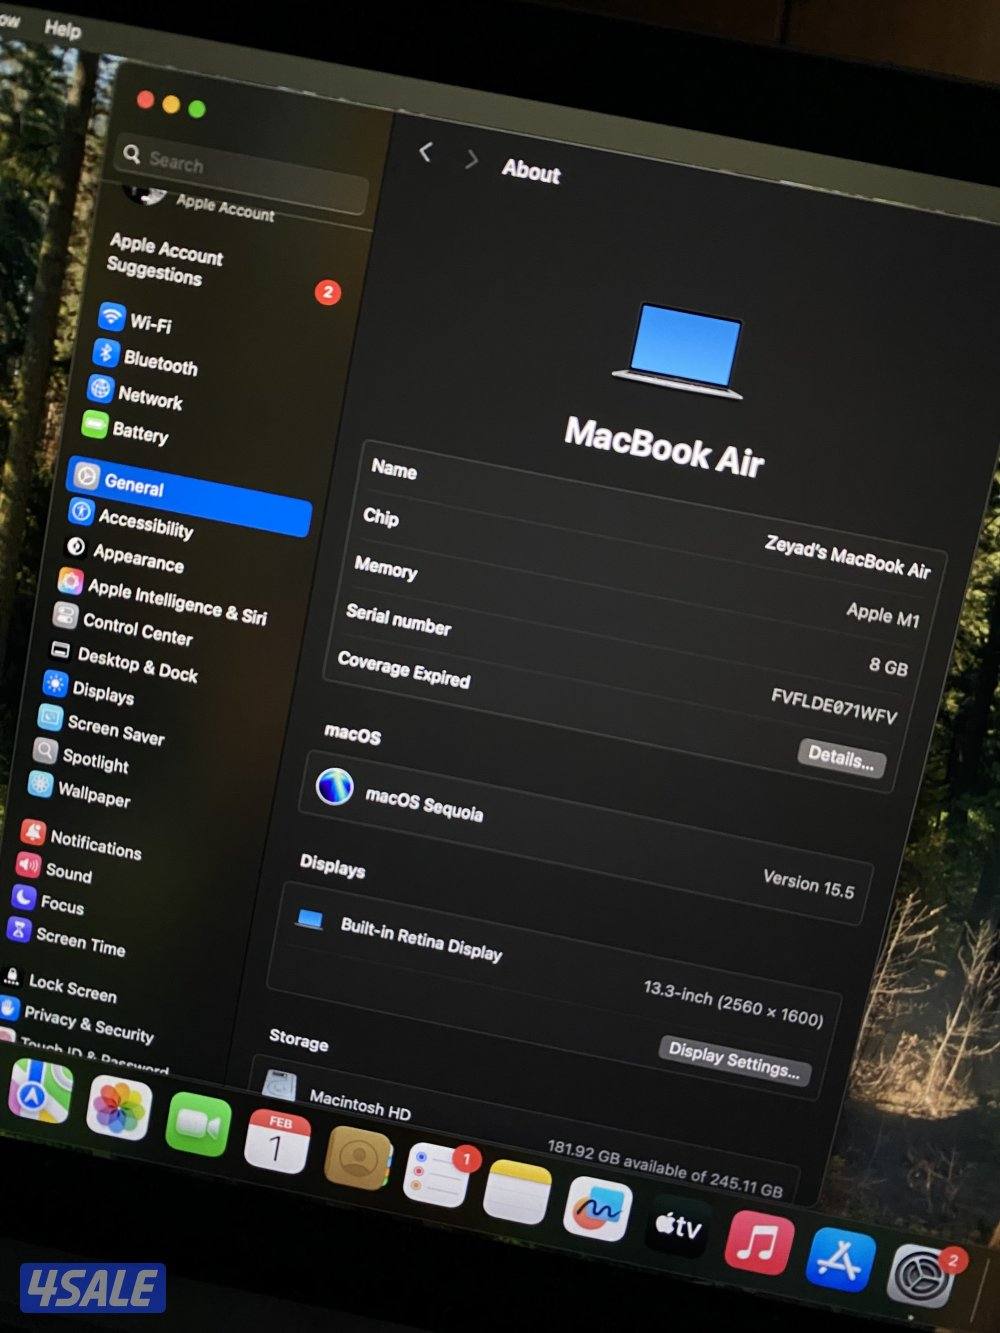The width and height of the screenshot is (1000, 1333).
Task: Select Bluetooth in the sidebar
Action: pyautogui.click(x=158, y=361)
